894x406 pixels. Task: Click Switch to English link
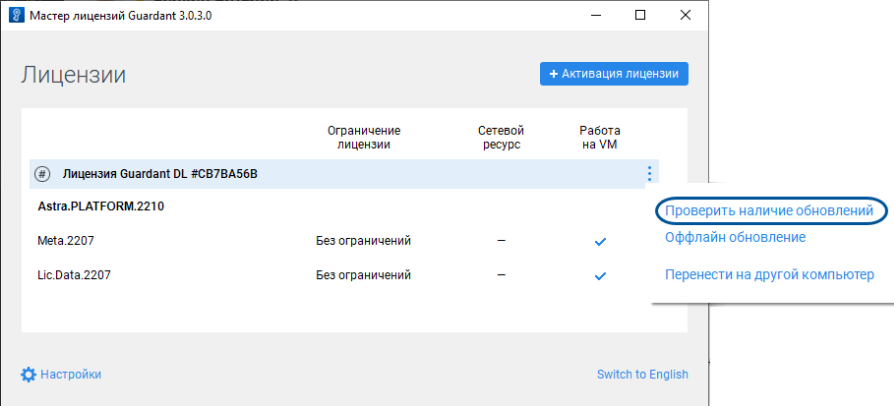pos(642,374)
